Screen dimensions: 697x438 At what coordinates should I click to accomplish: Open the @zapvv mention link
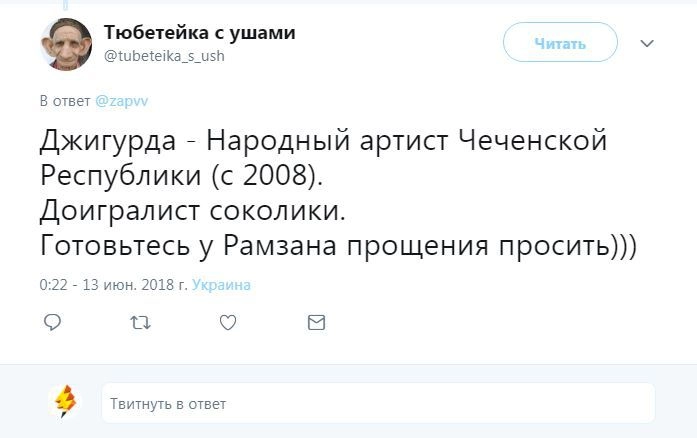(x=121, y=101)
